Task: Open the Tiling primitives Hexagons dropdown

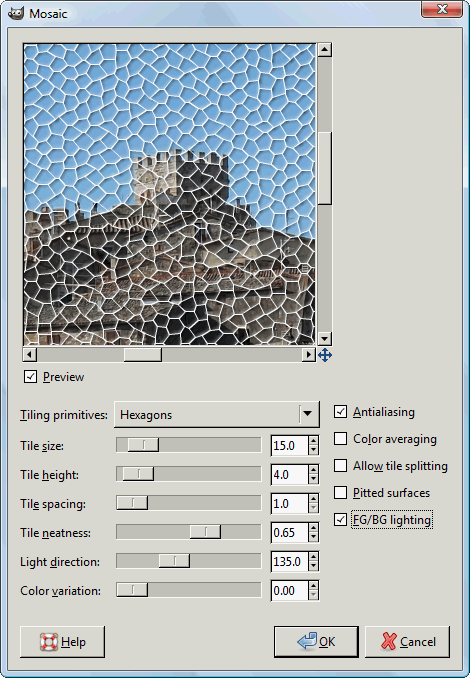Action: pyautogui.click(x=217, y=414)
